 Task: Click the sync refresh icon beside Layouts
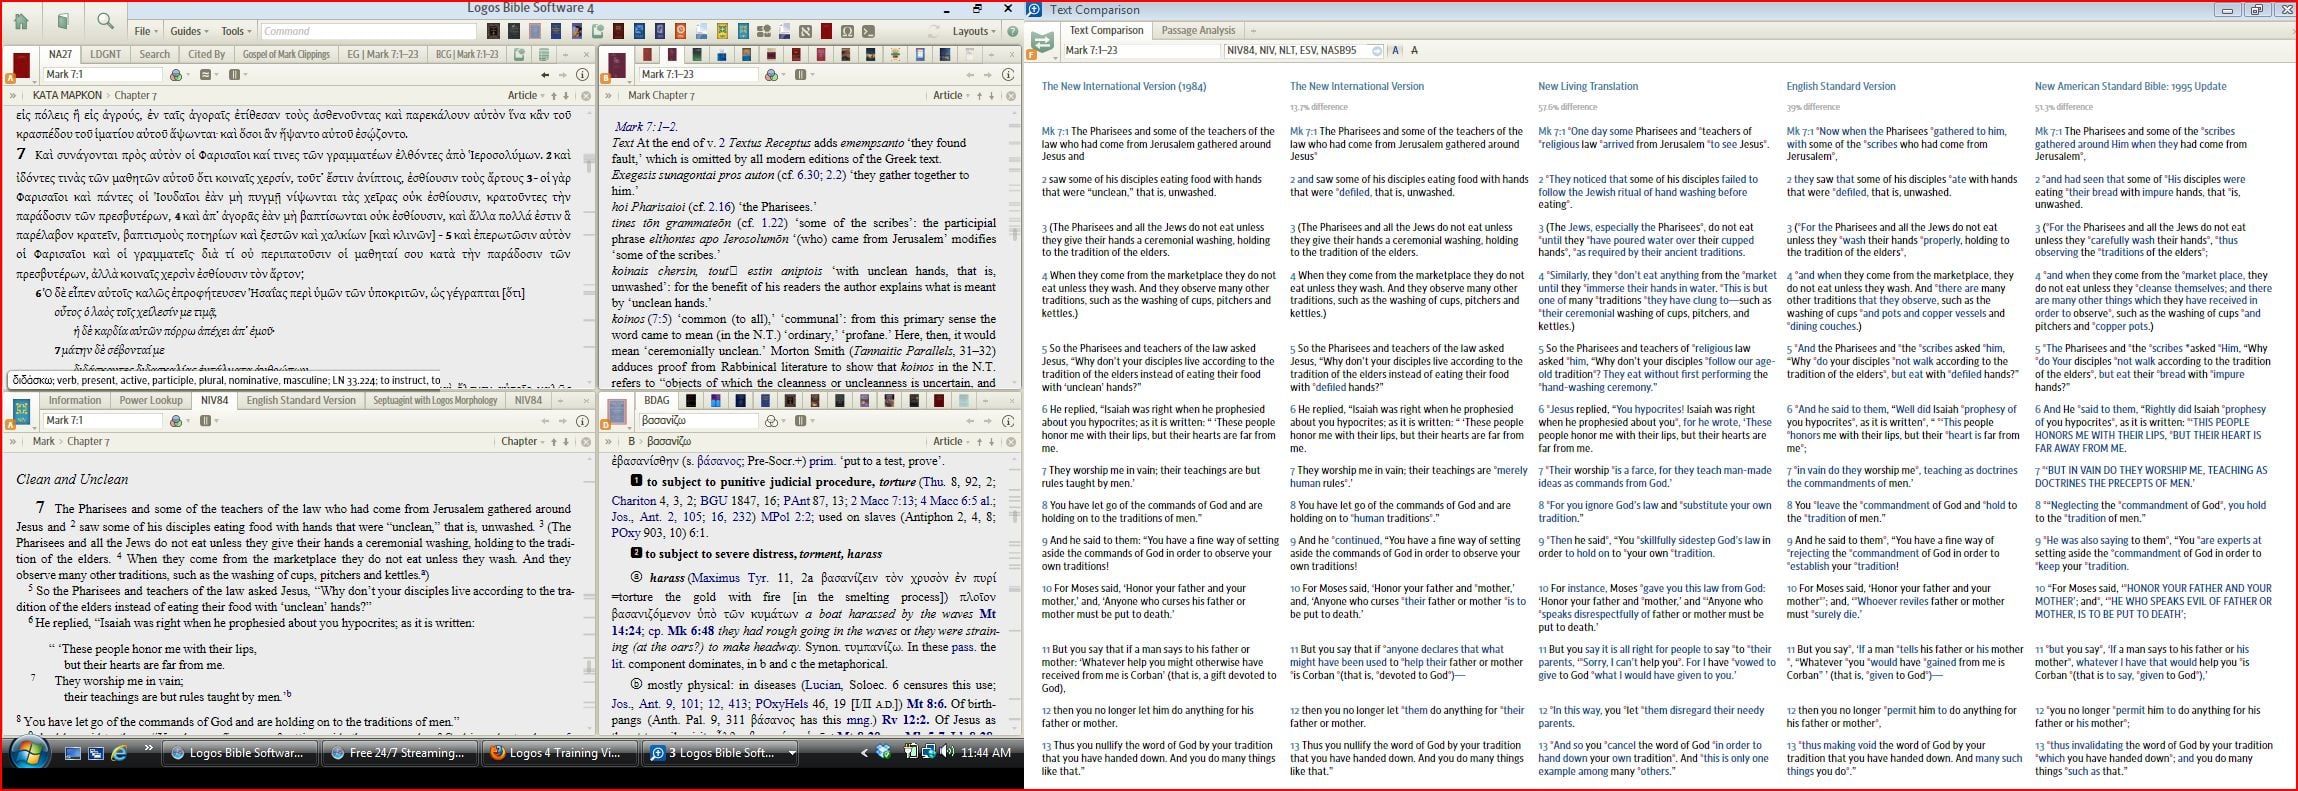(934, 31)
